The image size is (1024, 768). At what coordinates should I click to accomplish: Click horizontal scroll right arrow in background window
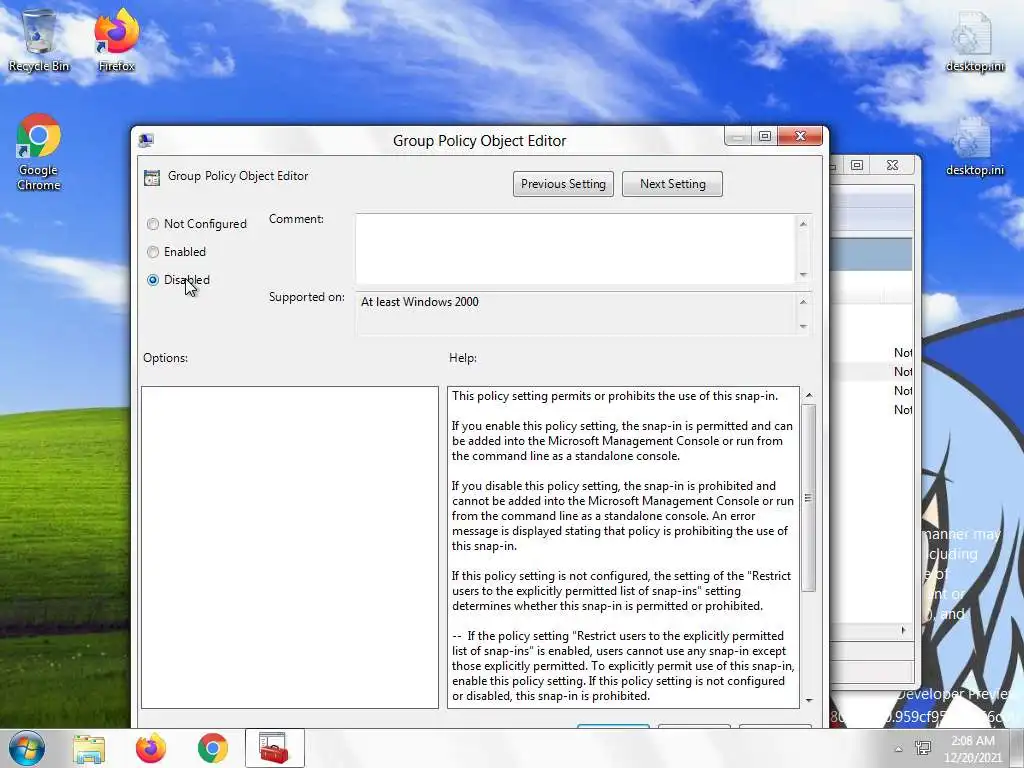pos(903,630)
